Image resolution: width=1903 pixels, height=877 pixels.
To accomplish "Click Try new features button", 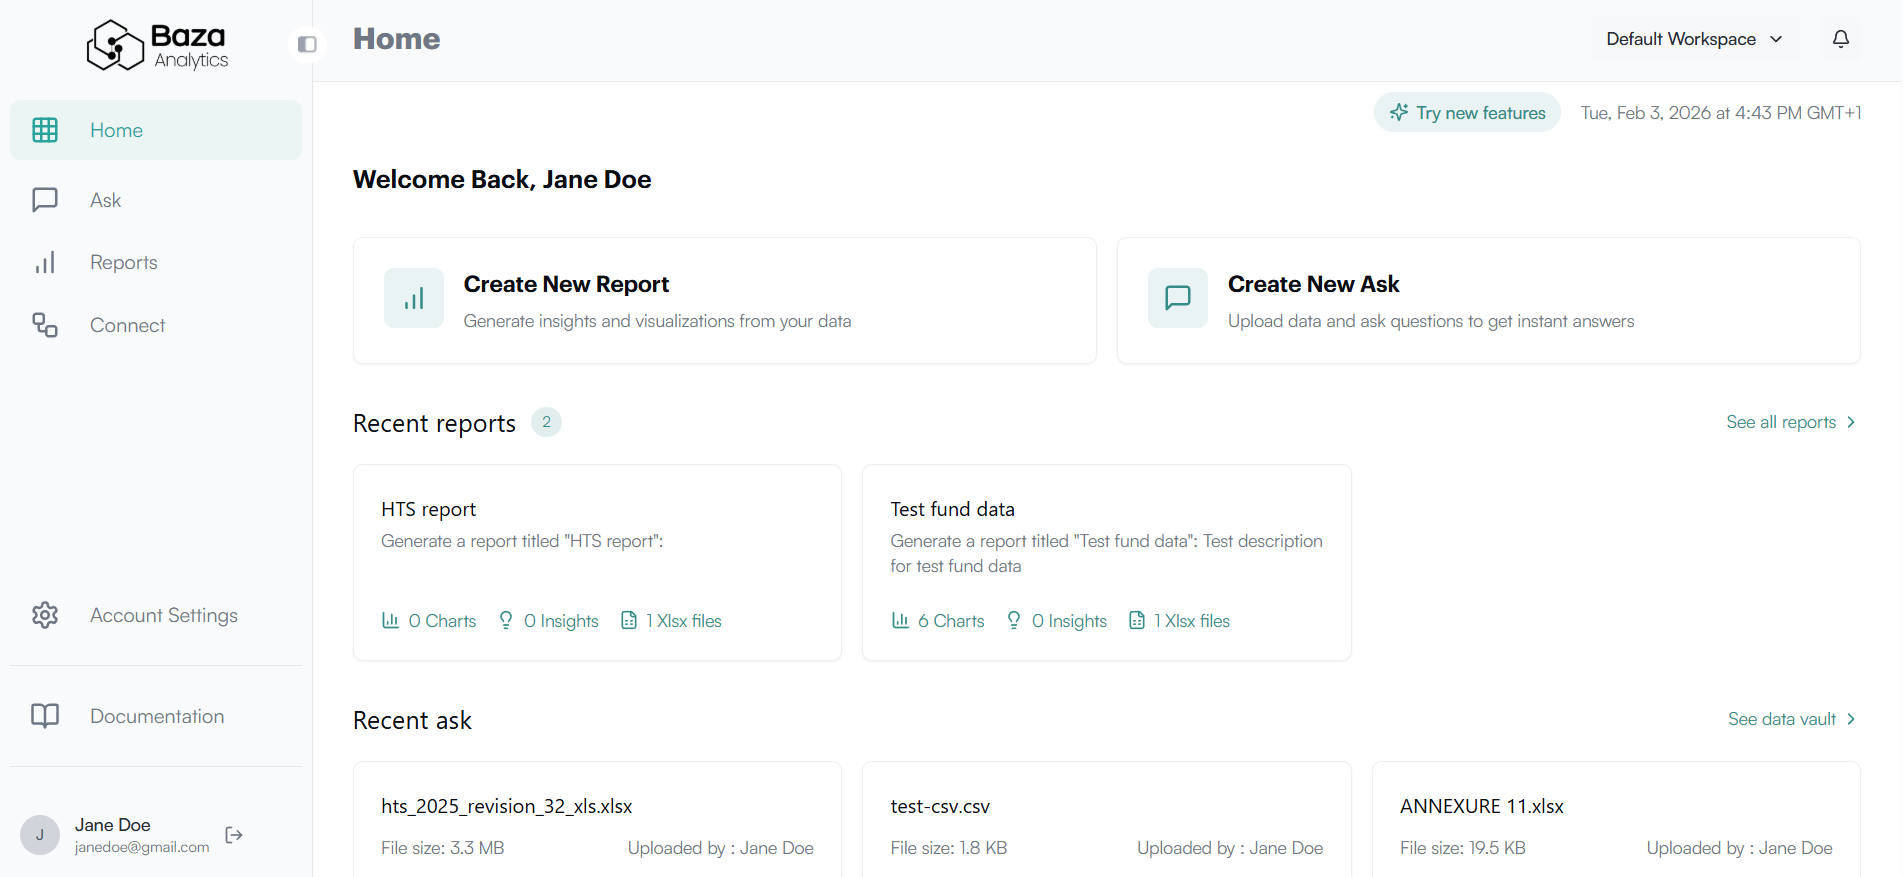I will pos(1467,113).
